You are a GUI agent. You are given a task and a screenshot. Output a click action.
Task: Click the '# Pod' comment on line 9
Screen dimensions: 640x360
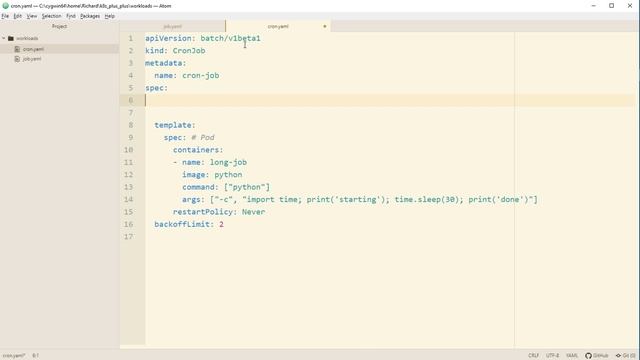(x=203, y=138)
